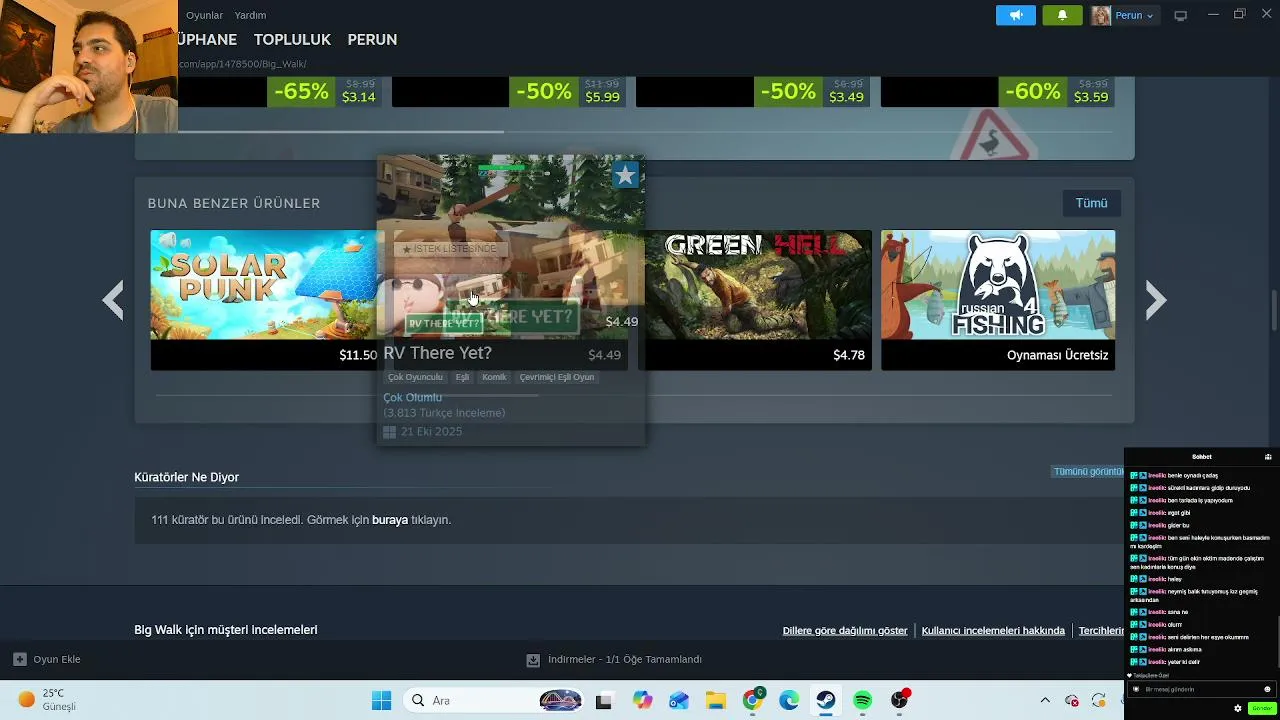Open the Green Hell game thumbnail
Image resolution: width=1280 pixels, height=720 pixels.
coord(756,285)
